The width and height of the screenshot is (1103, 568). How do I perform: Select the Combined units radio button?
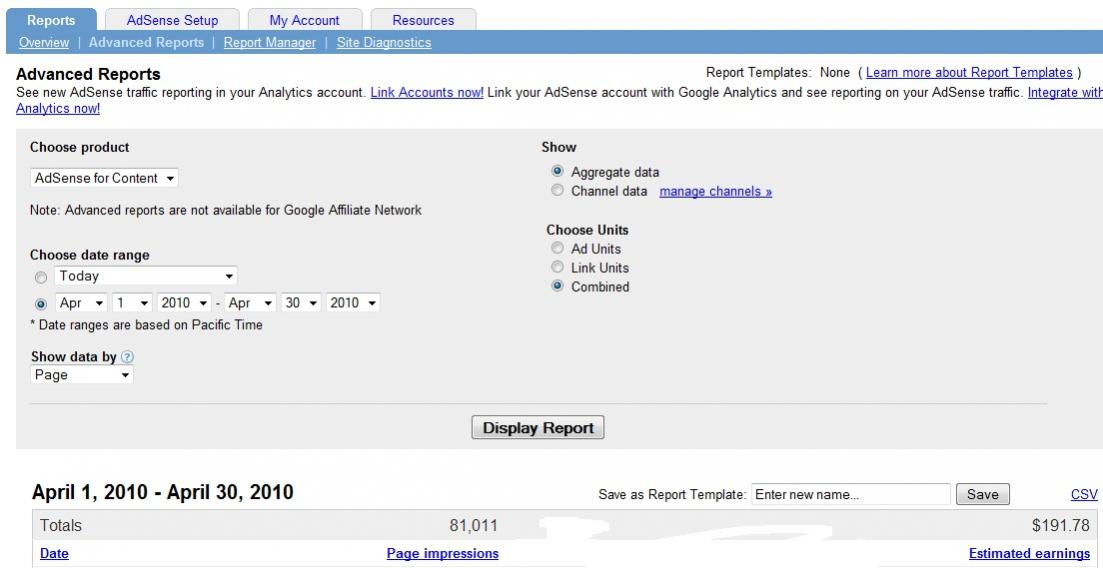click(558, 286)
